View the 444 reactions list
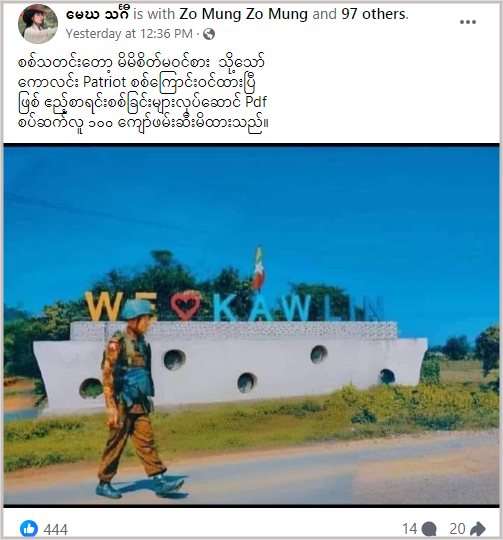 pos(56,529)
